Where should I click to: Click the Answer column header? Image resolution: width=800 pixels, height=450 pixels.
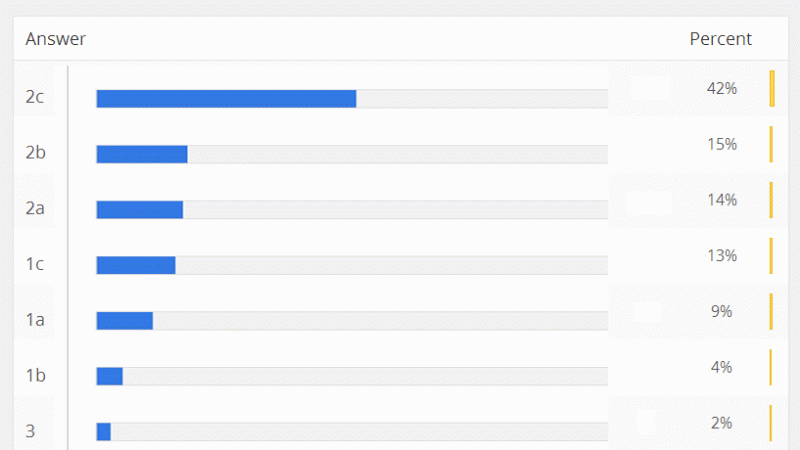55,39
